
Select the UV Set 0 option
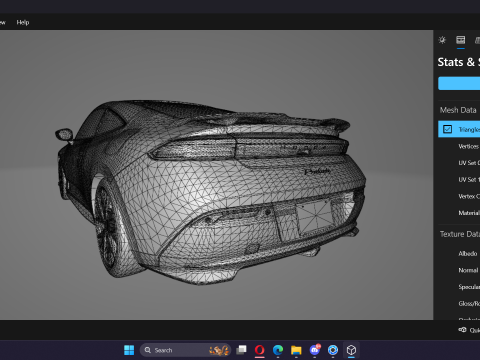(x=469, y=163)
